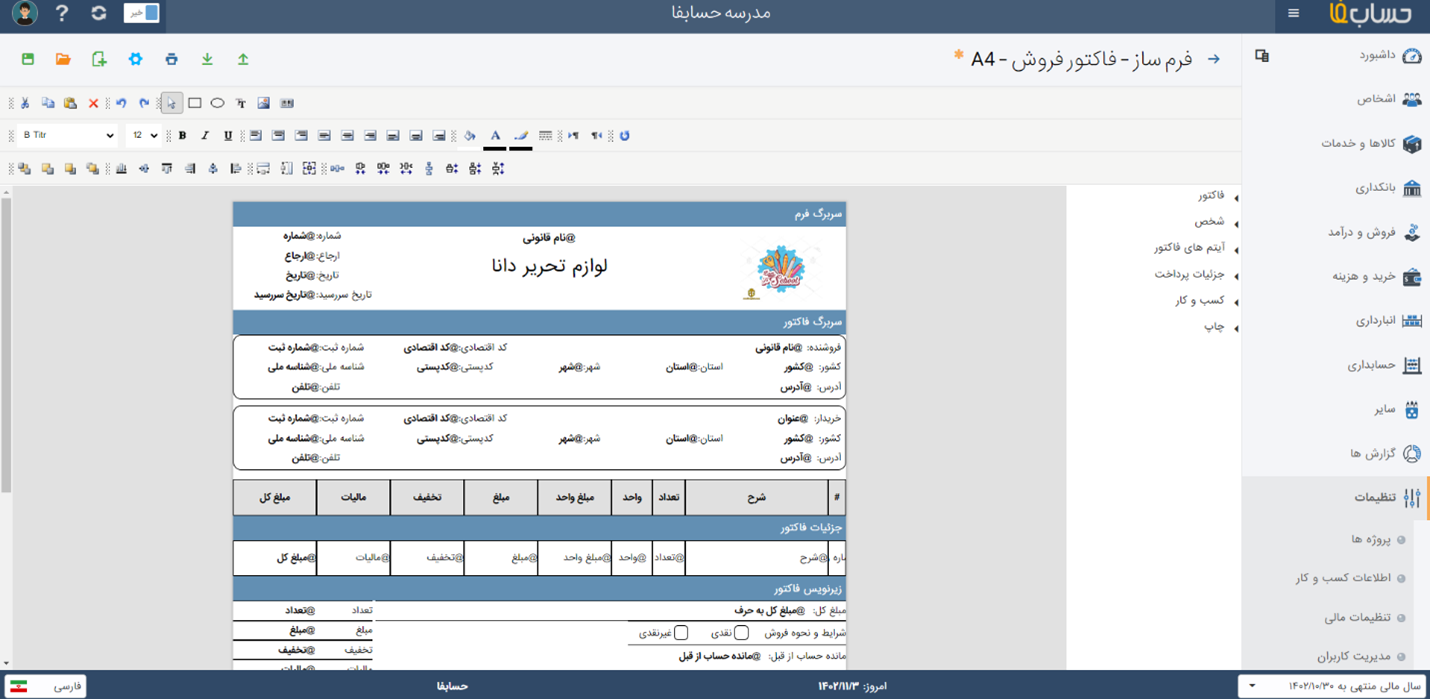
Task: Toggle bold text formatting
Action: pos(182,136)
